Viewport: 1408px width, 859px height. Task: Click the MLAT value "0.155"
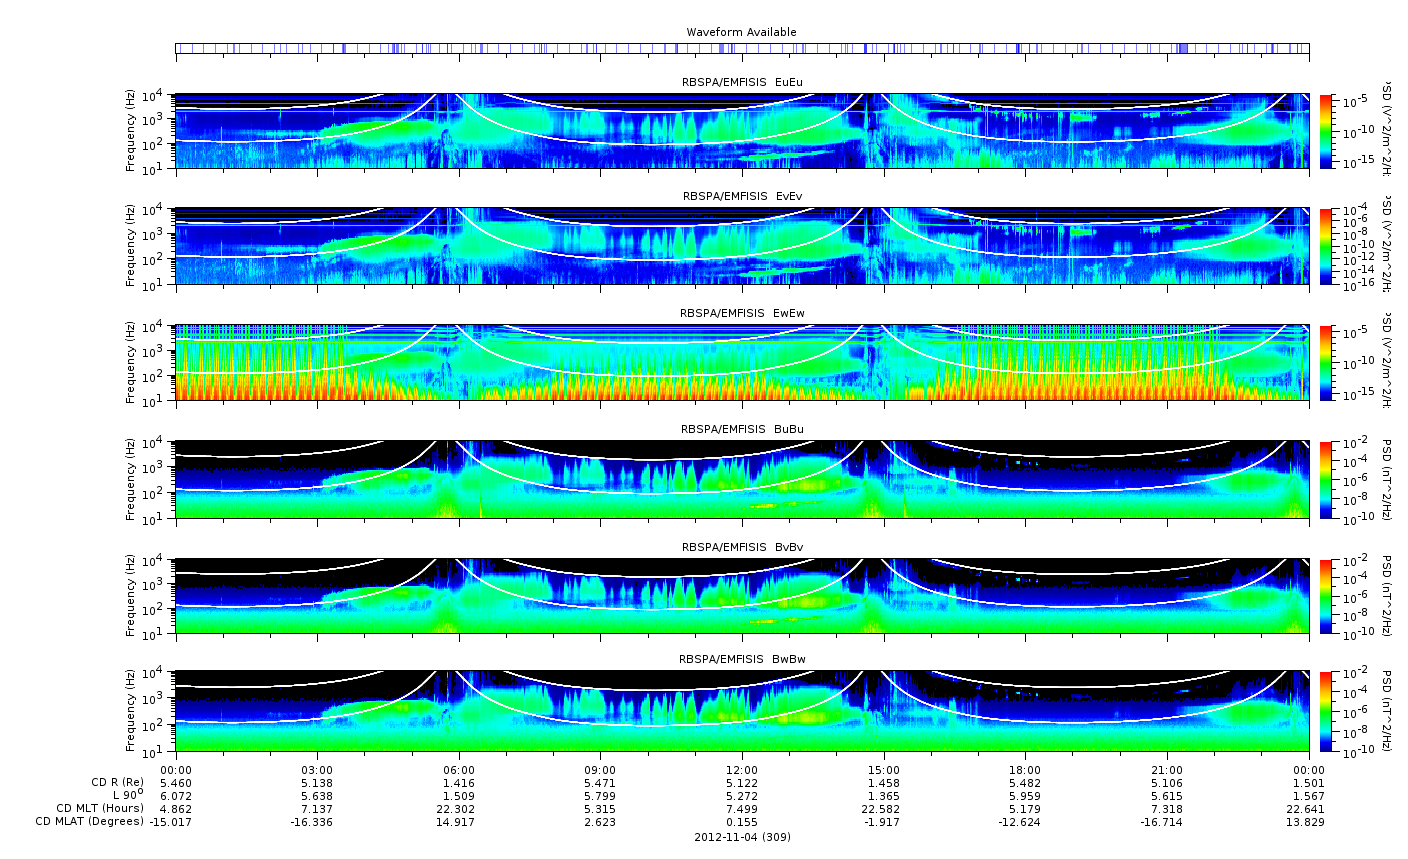742,822
